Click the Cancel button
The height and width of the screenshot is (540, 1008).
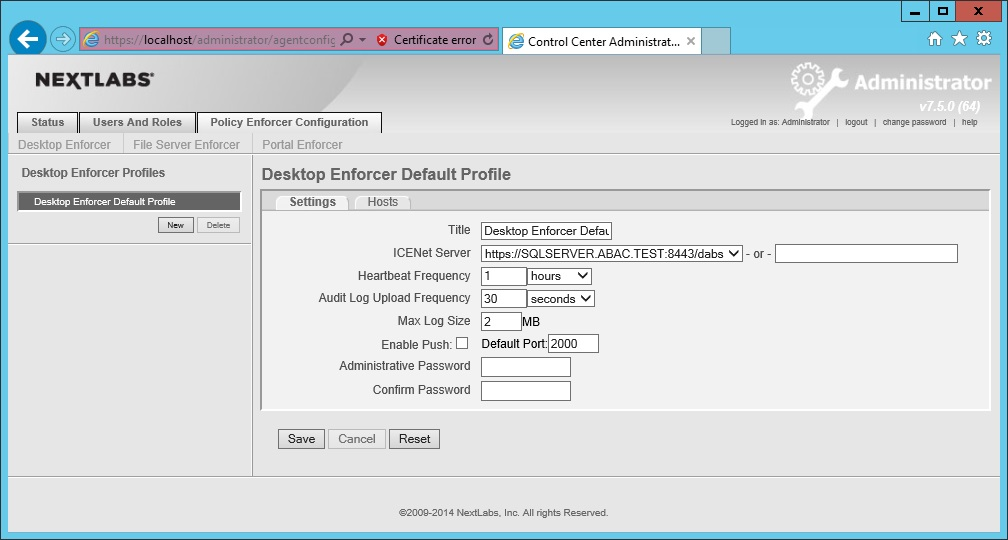[x=357, y=439]
